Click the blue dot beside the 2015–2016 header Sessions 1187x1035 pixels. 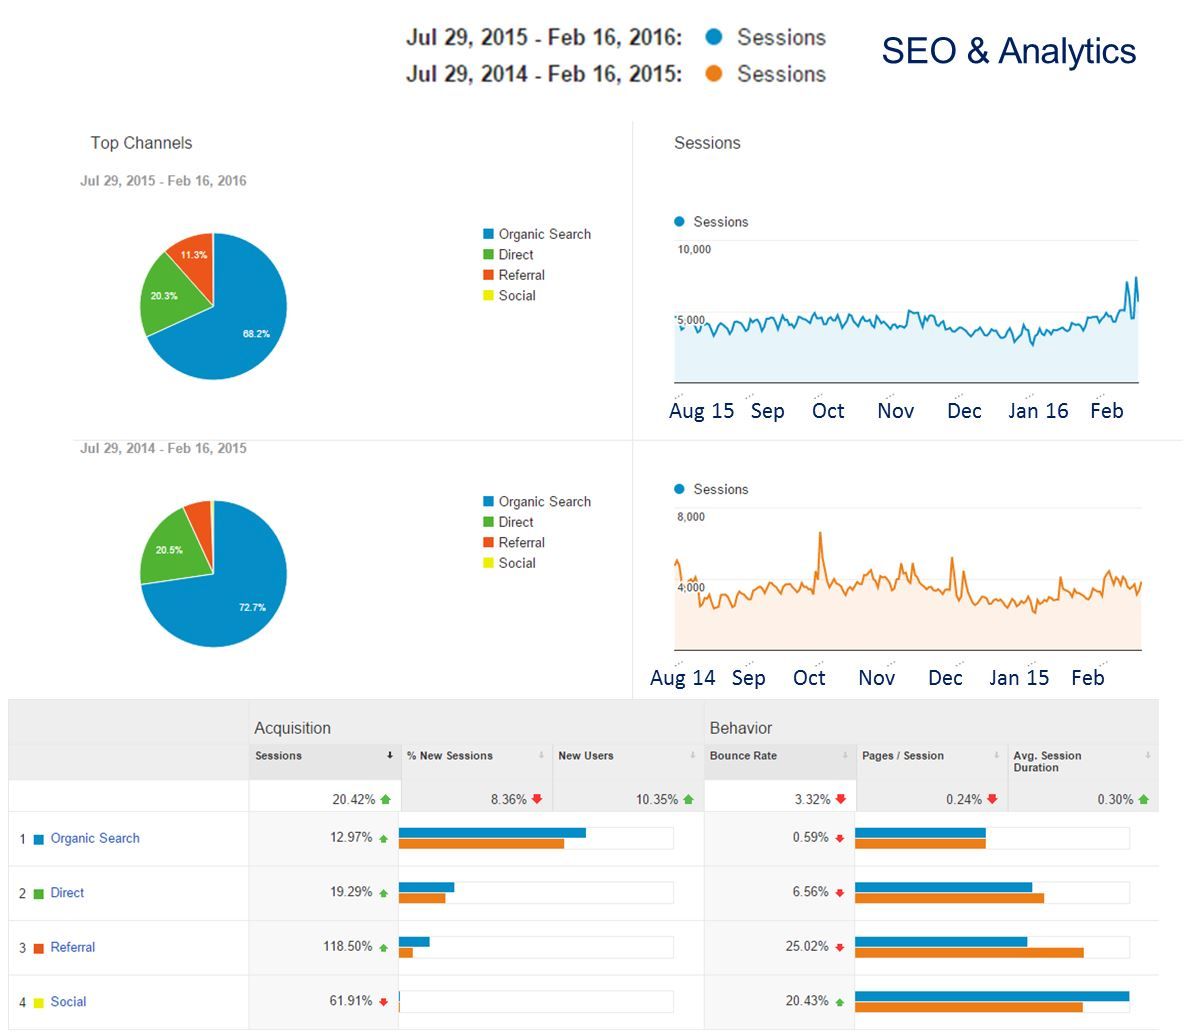pos(713,36)
